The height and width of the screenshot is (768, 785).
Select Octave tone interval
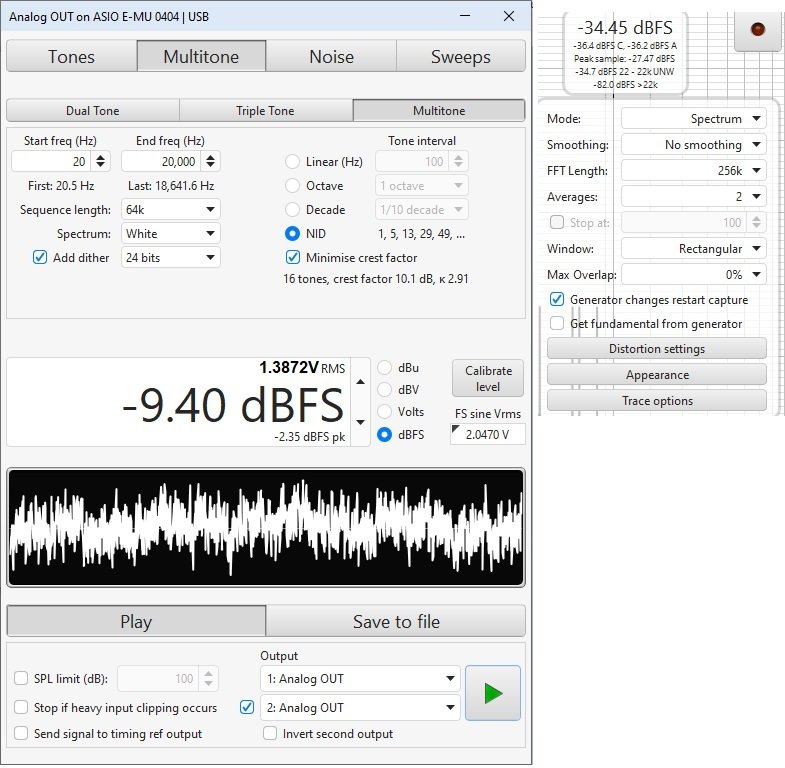[x=292, y=186]
